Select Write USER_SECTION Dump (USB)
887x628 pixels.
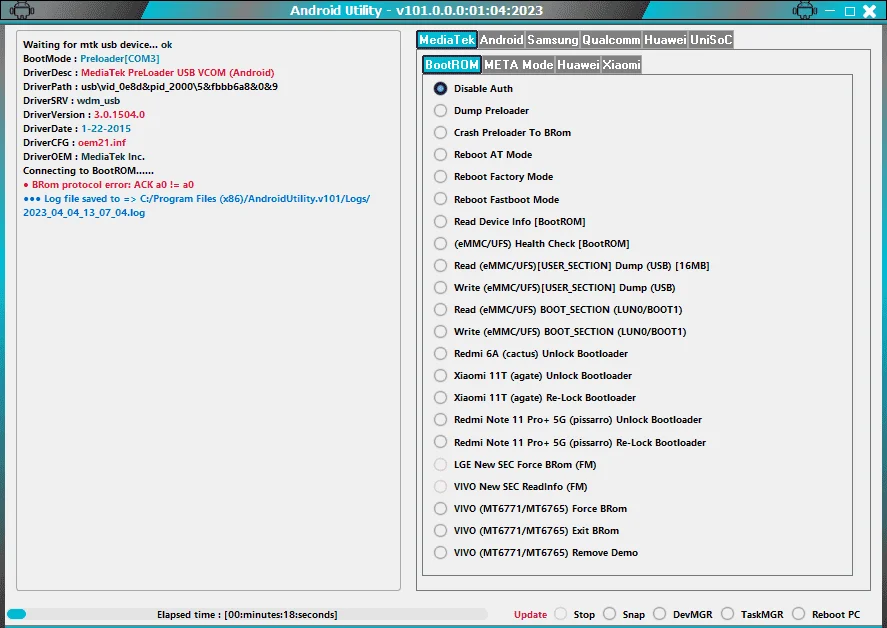coord(440,288)
